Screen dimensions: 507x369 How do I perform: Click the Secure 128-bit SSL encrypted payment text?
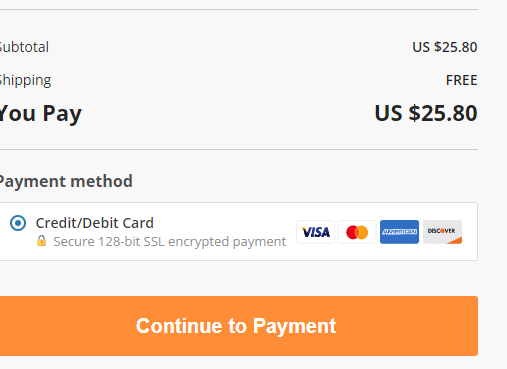[x=170, y=242]
